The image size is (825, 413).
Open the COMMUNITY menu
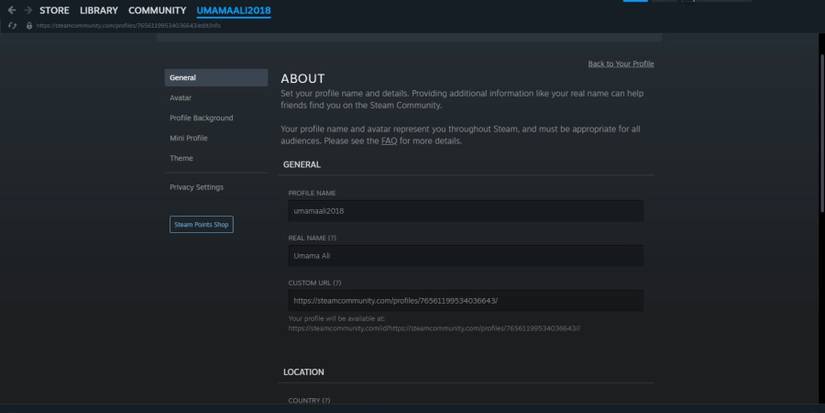tap(157, 10)
